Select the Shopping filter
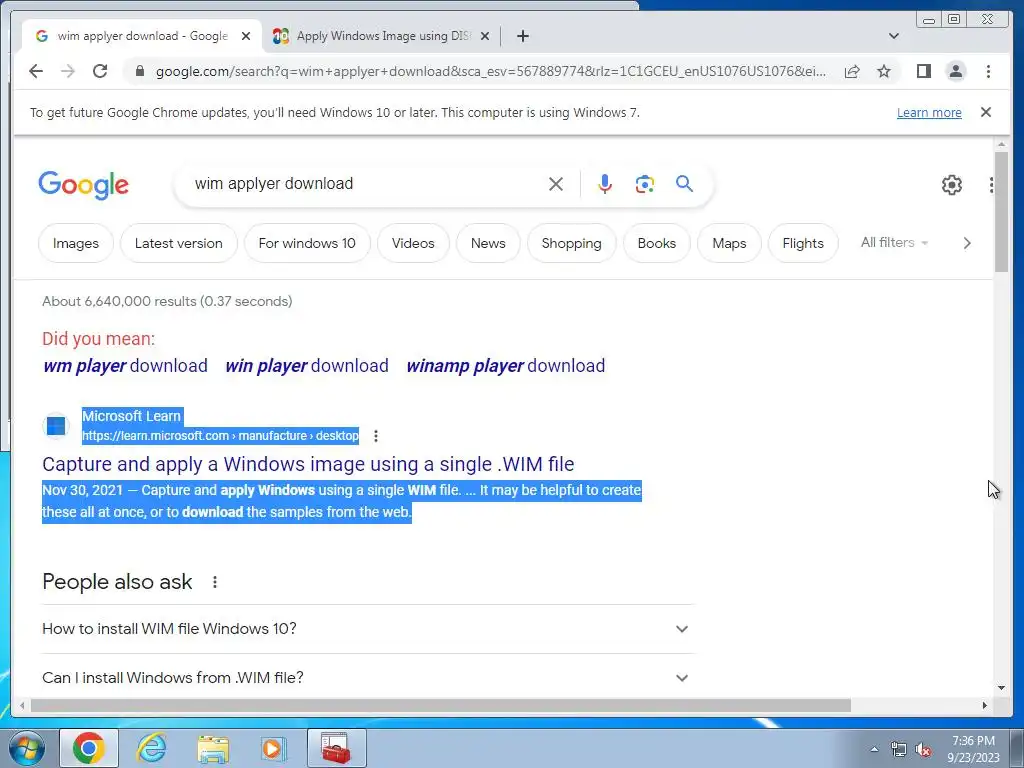The height and width of the screenshot is (768, 1024). tap(571, 243)
